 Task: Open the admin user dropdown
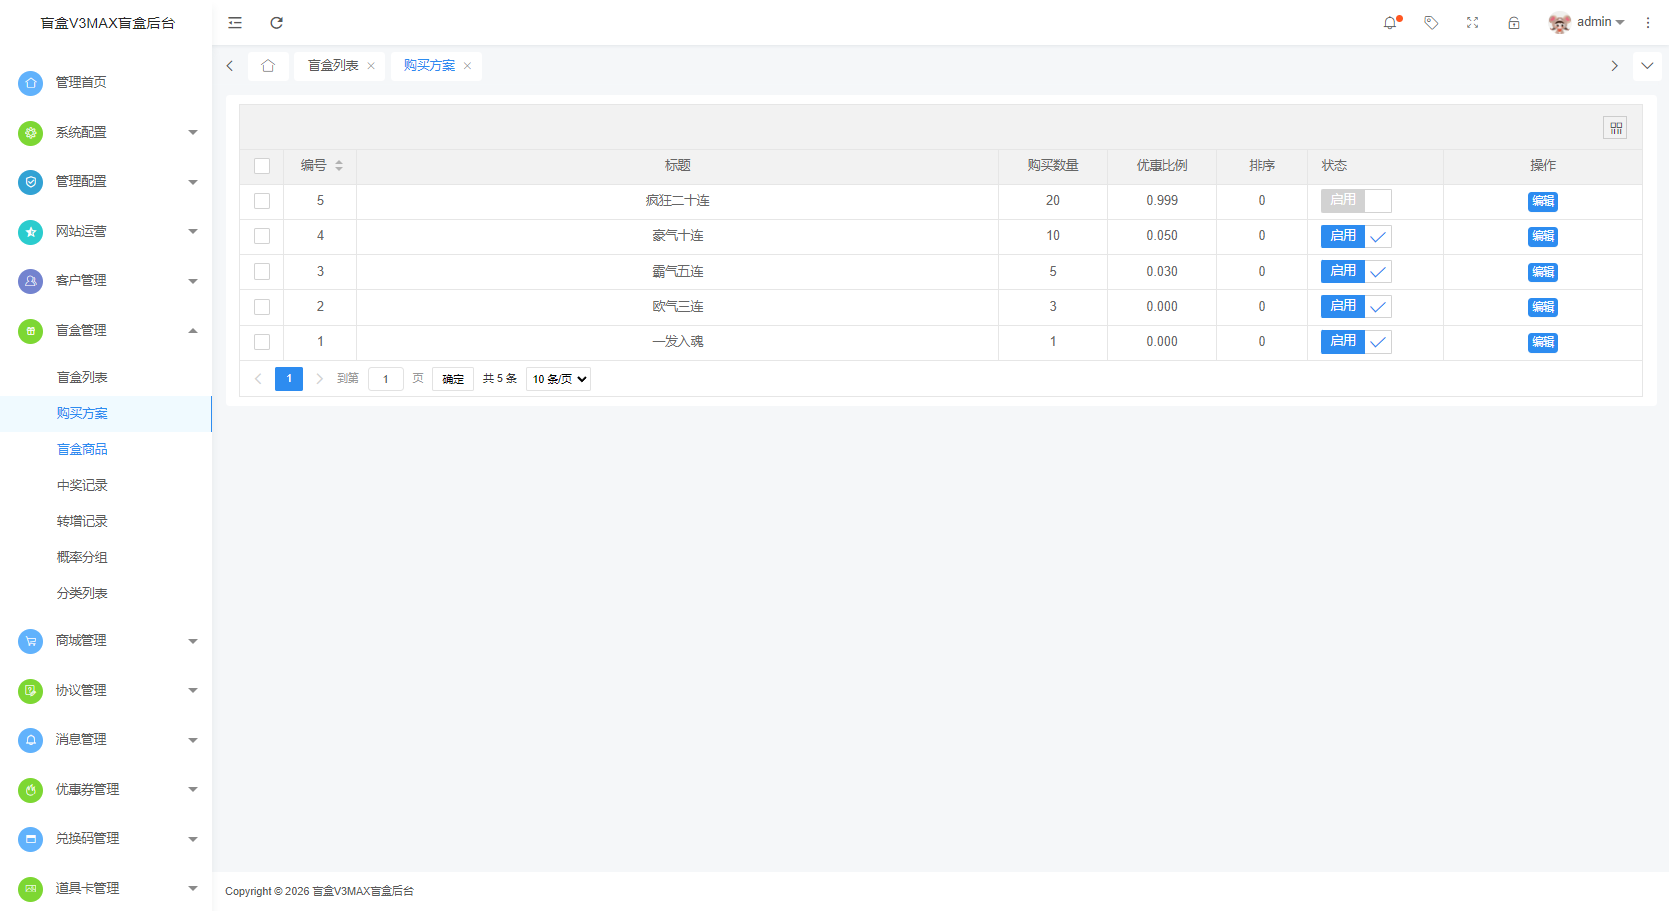click(x=1600, y=22)
